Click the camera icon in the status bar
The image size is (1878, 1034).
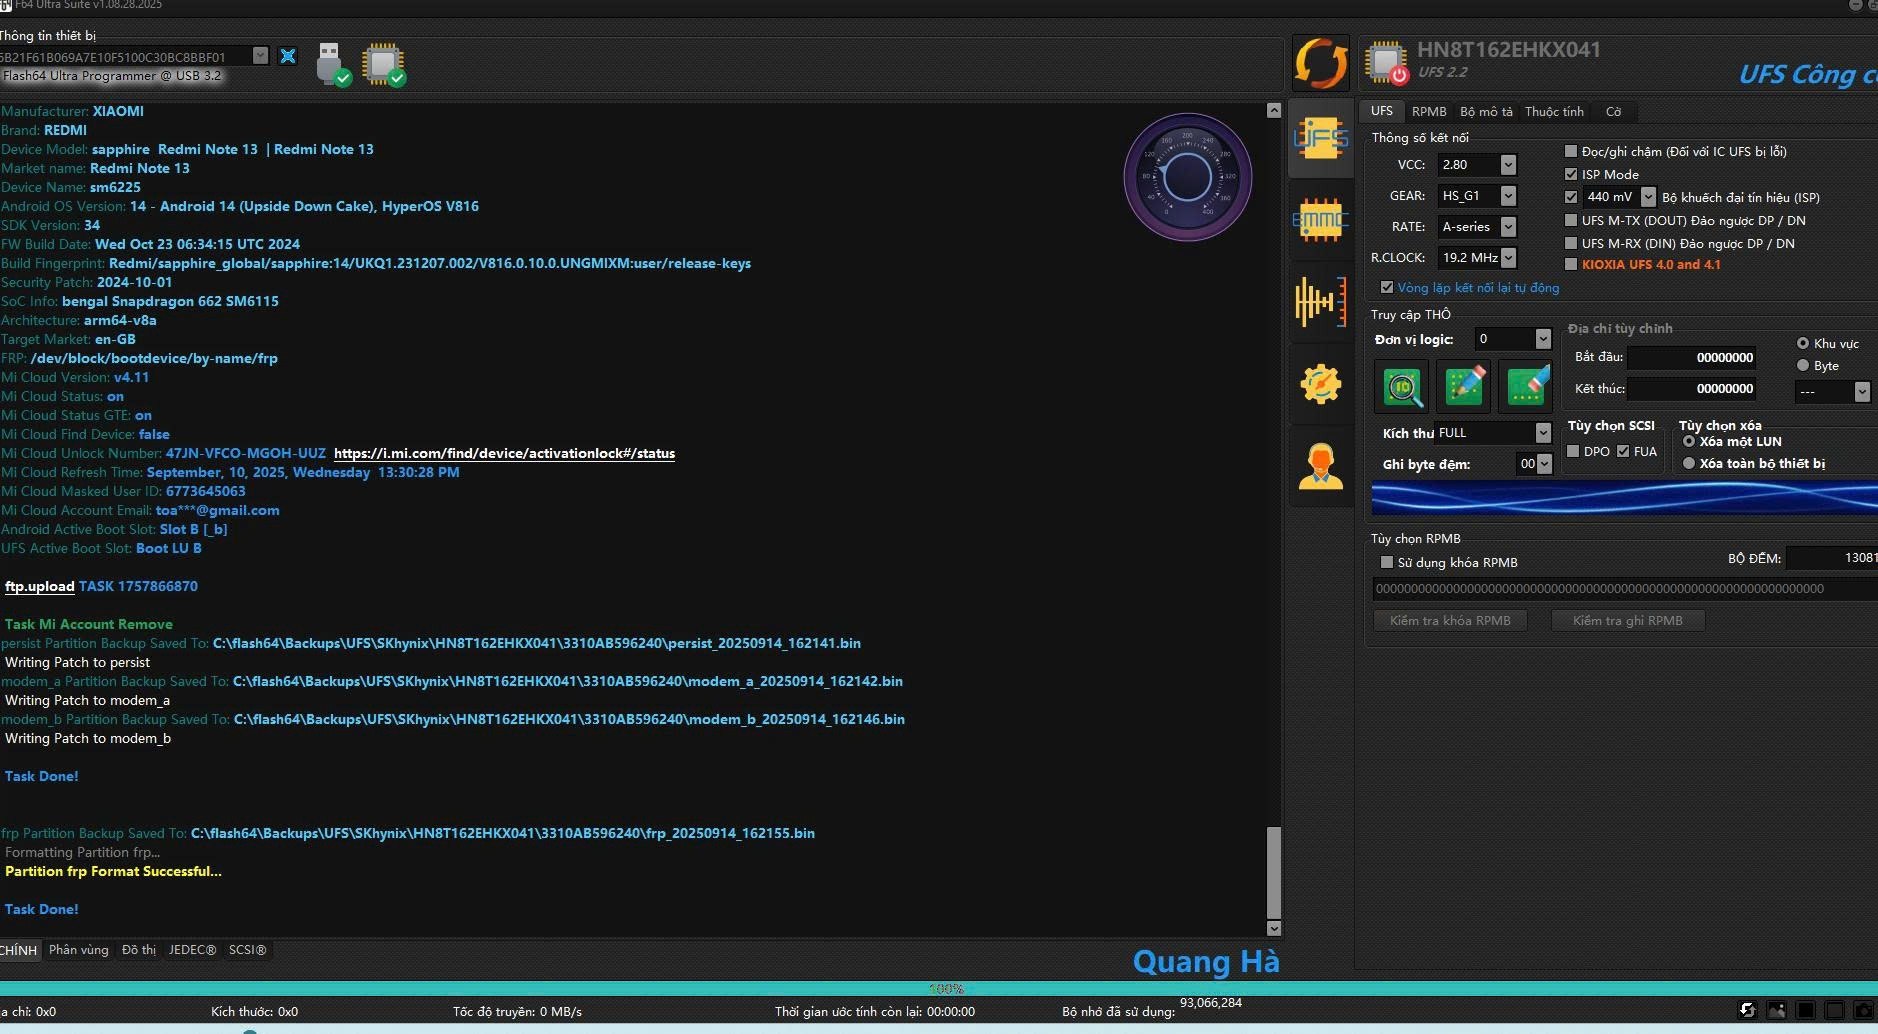coord(1864,1010)
